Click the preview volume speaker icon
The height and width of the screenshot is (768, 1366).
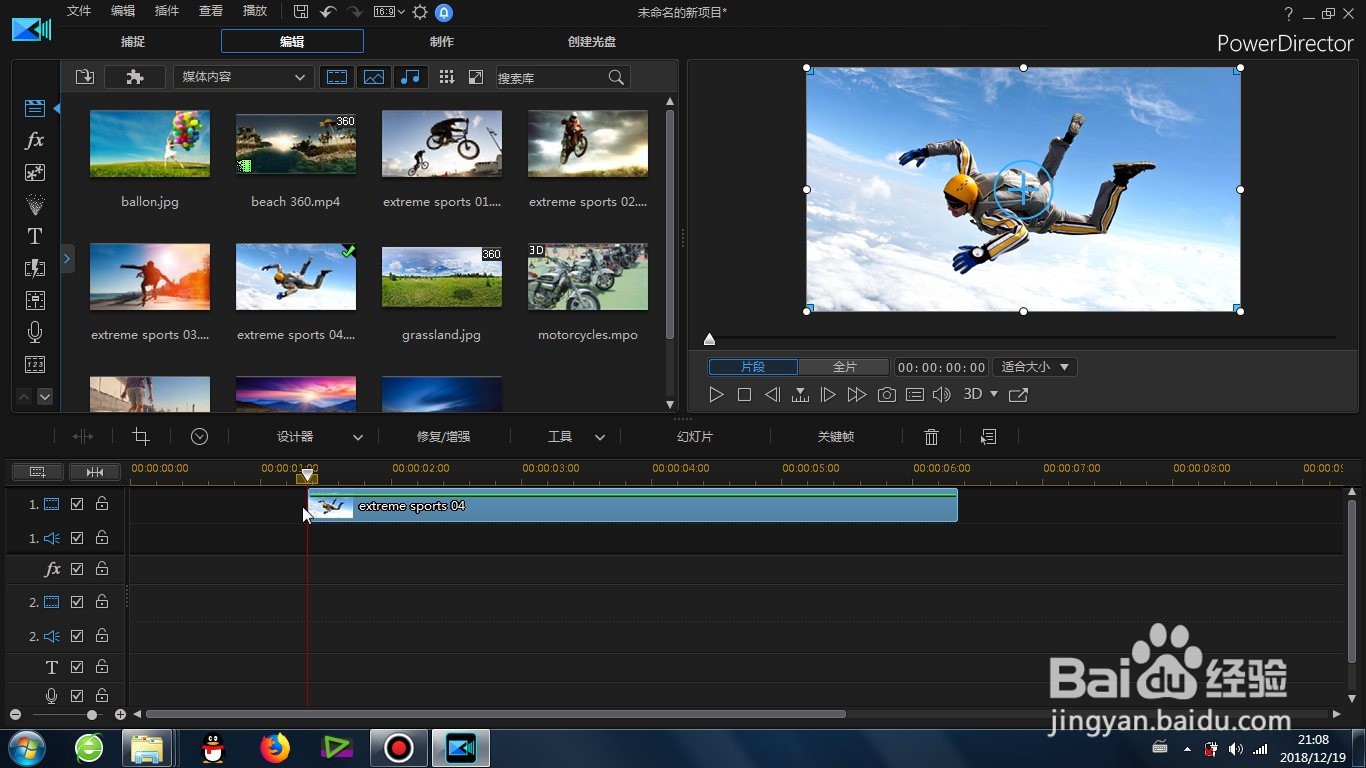pos(941,395)
